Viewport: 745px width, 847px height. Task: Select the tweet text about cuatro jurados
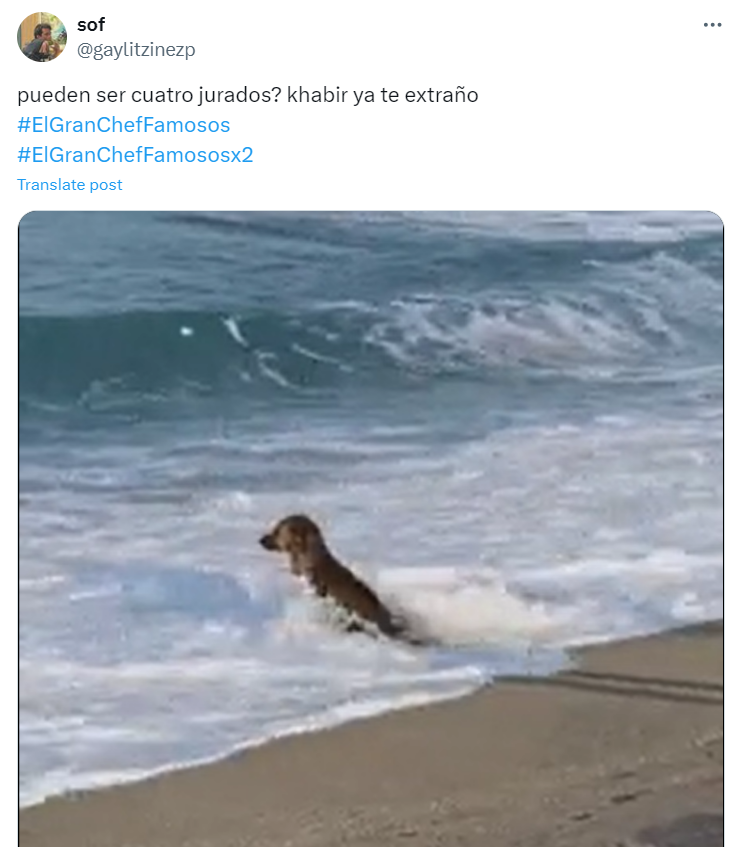247,95
